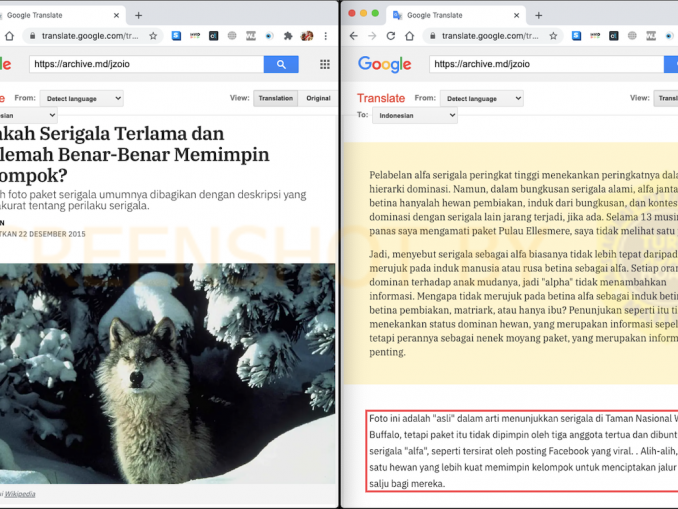Open blue S extension in right window
The height and width of the screenshot is (509, 678).
tap(576, 36)
